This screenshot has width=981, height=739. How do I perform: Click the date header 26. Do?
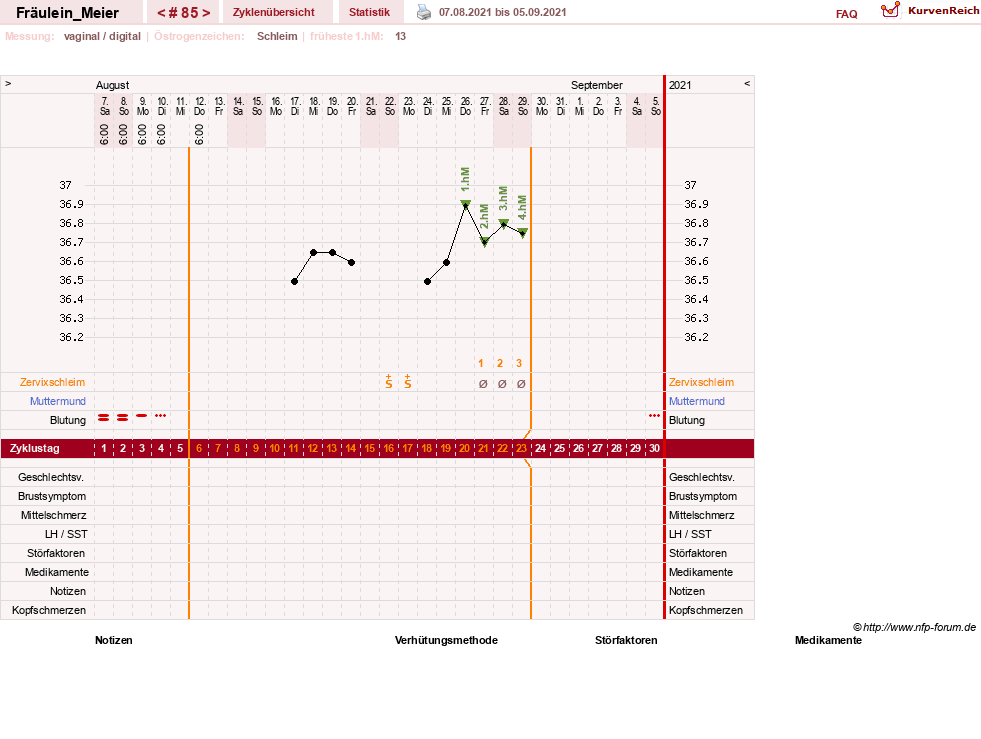(465, 106)
